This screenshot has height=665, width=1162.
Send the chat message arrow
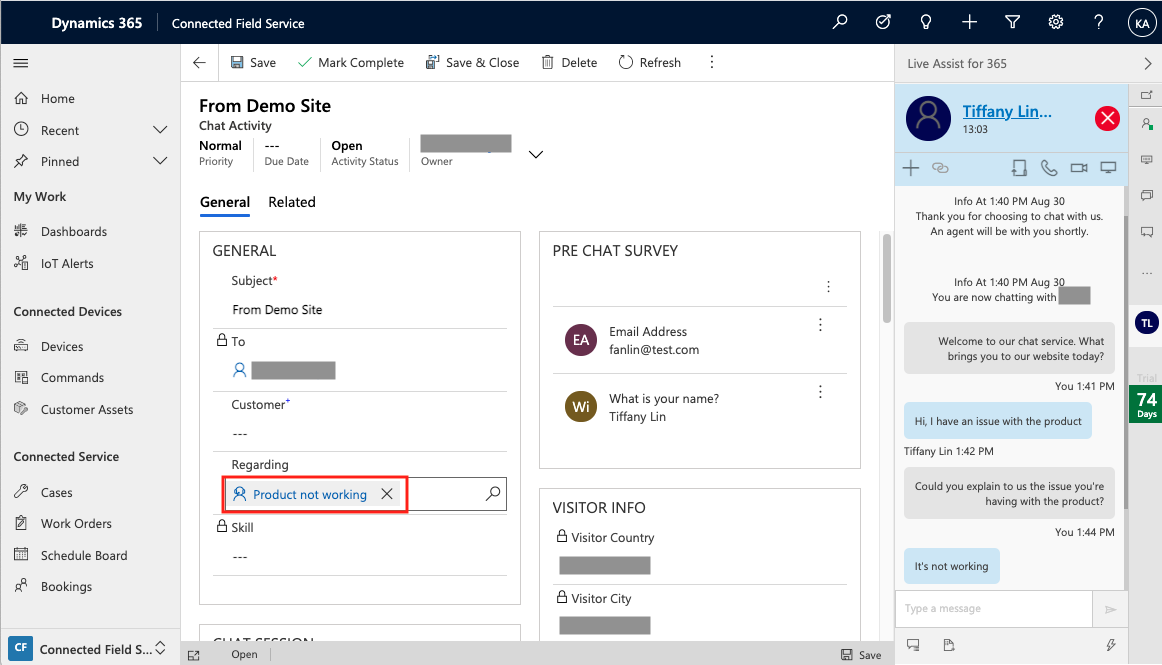pos(1110,609)
